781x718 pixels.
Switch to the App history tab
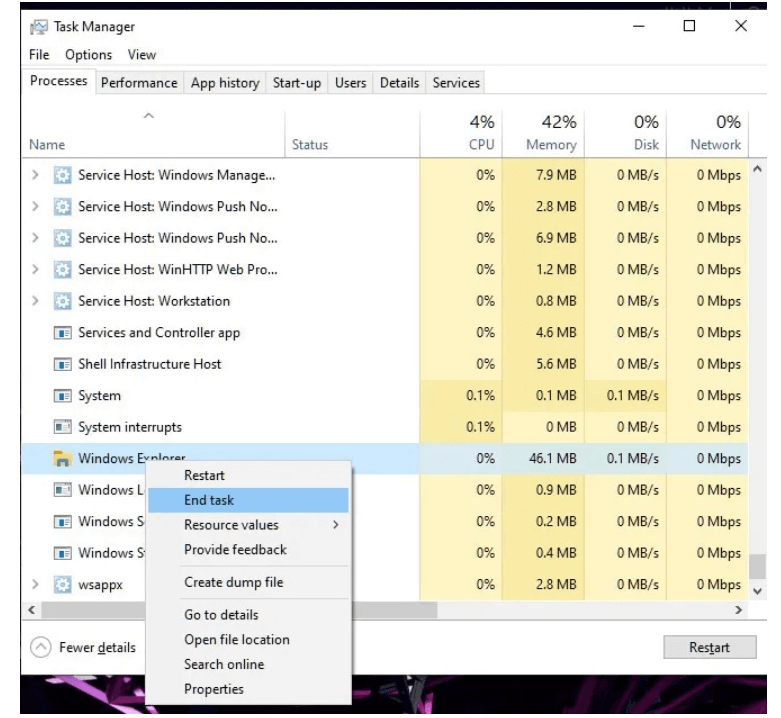[225, 83]
